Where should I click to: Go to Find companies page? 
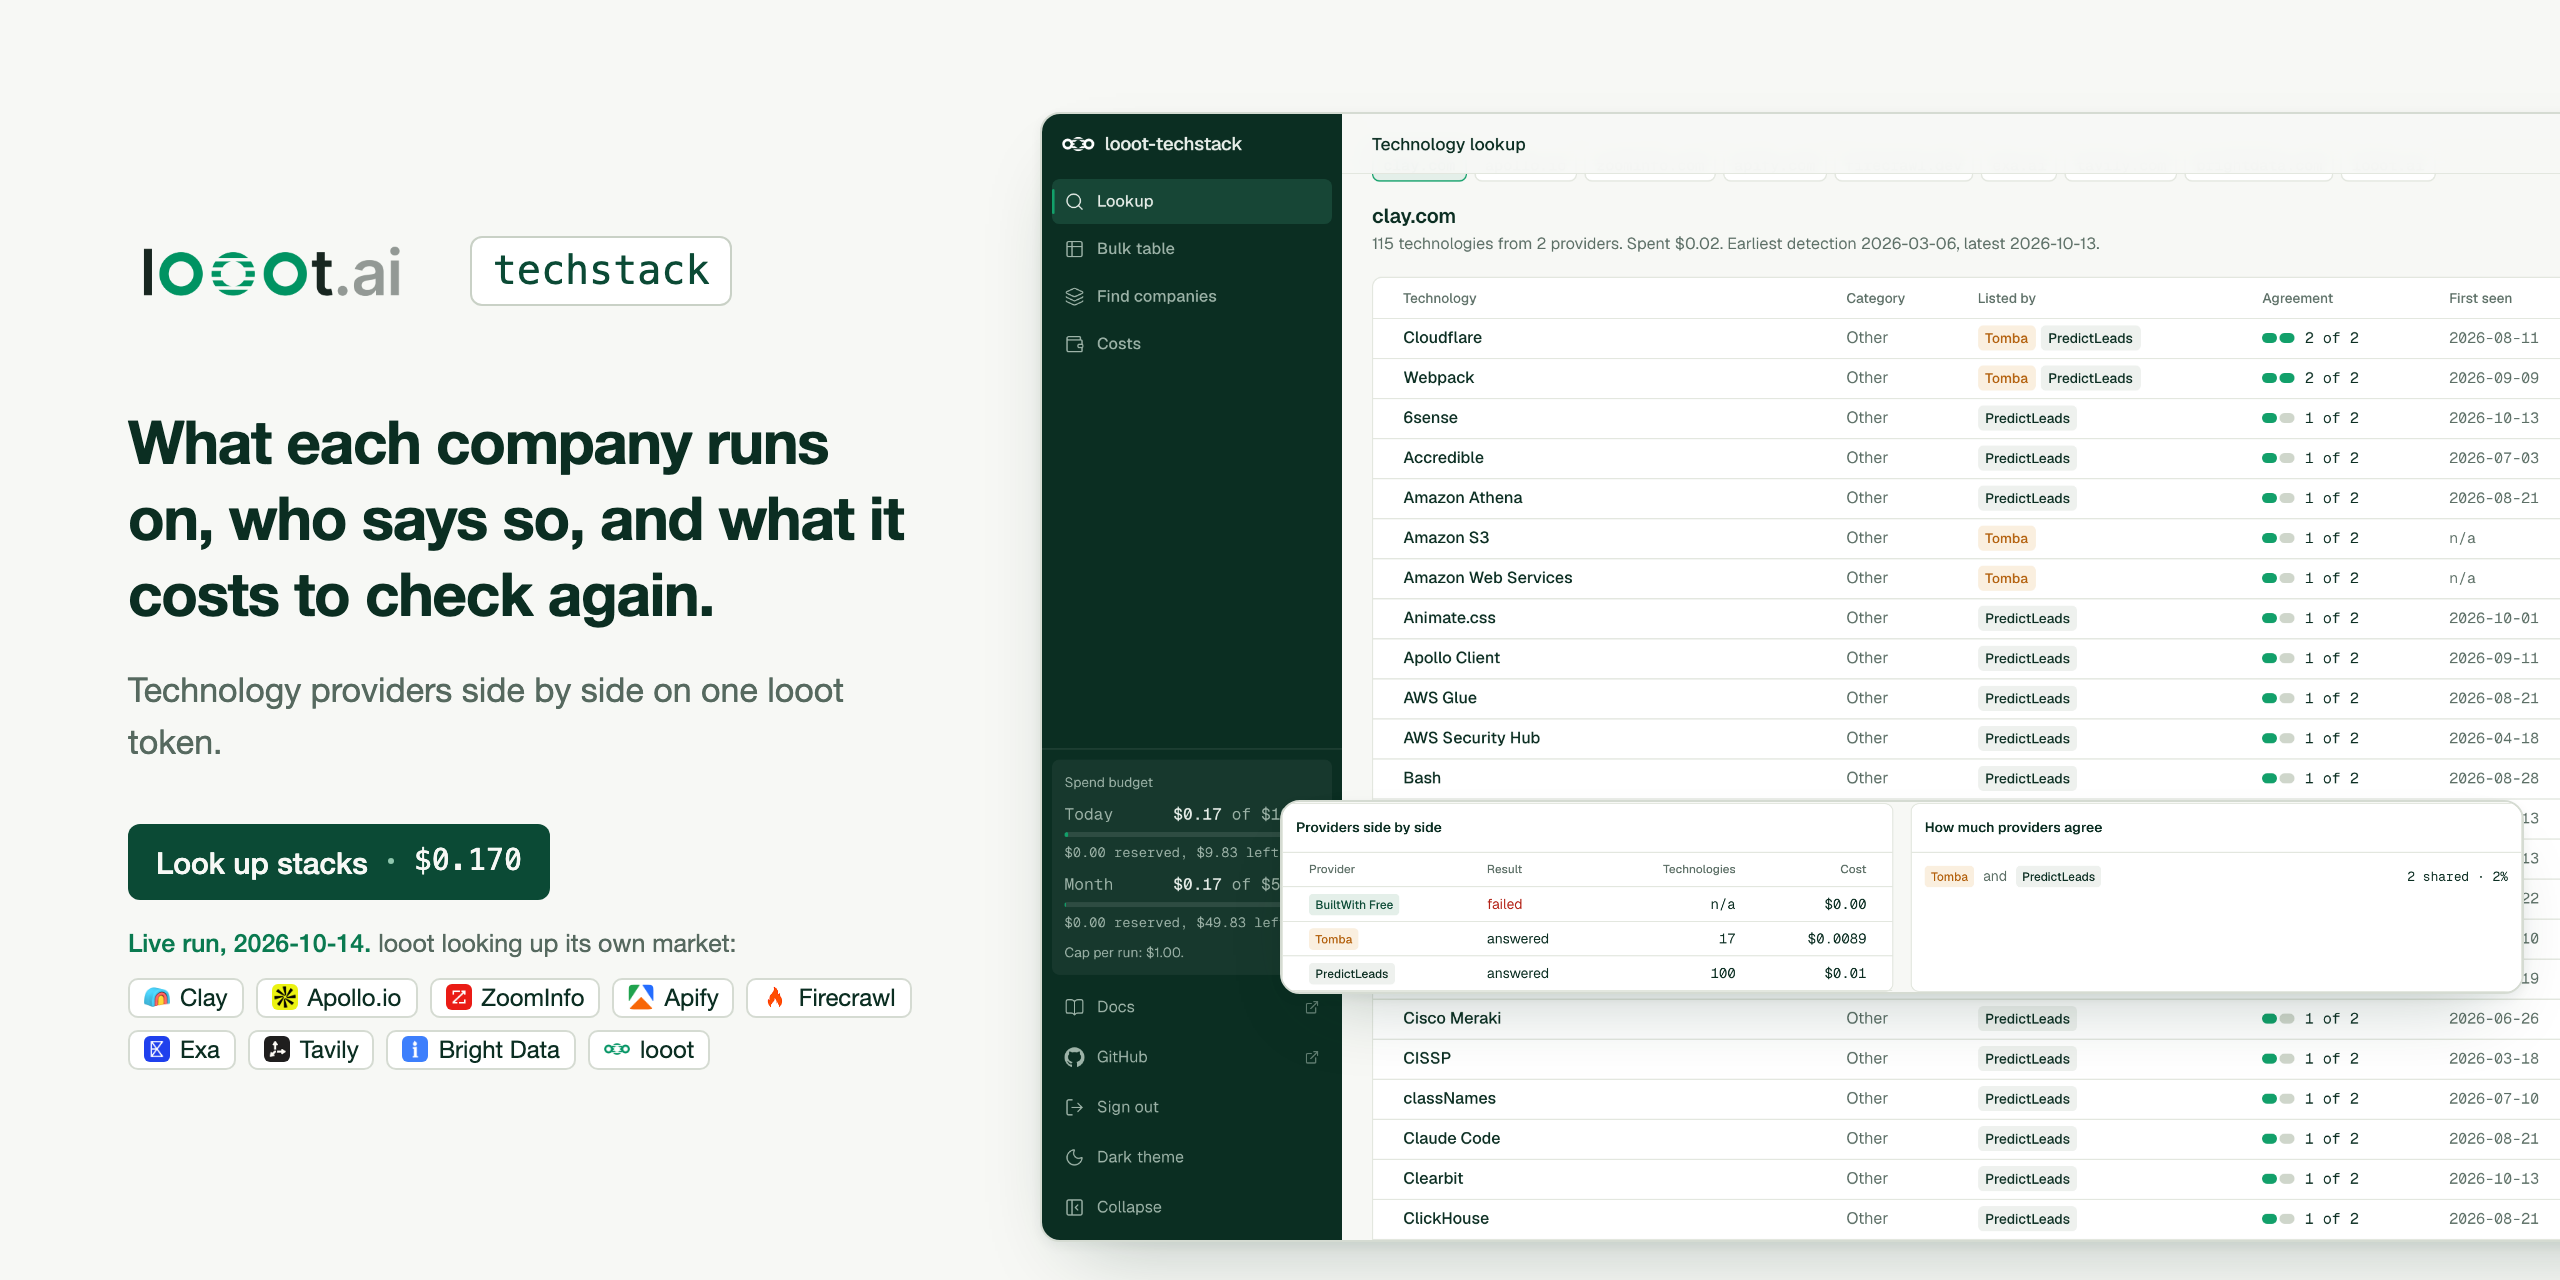(x=1191, y=296)
